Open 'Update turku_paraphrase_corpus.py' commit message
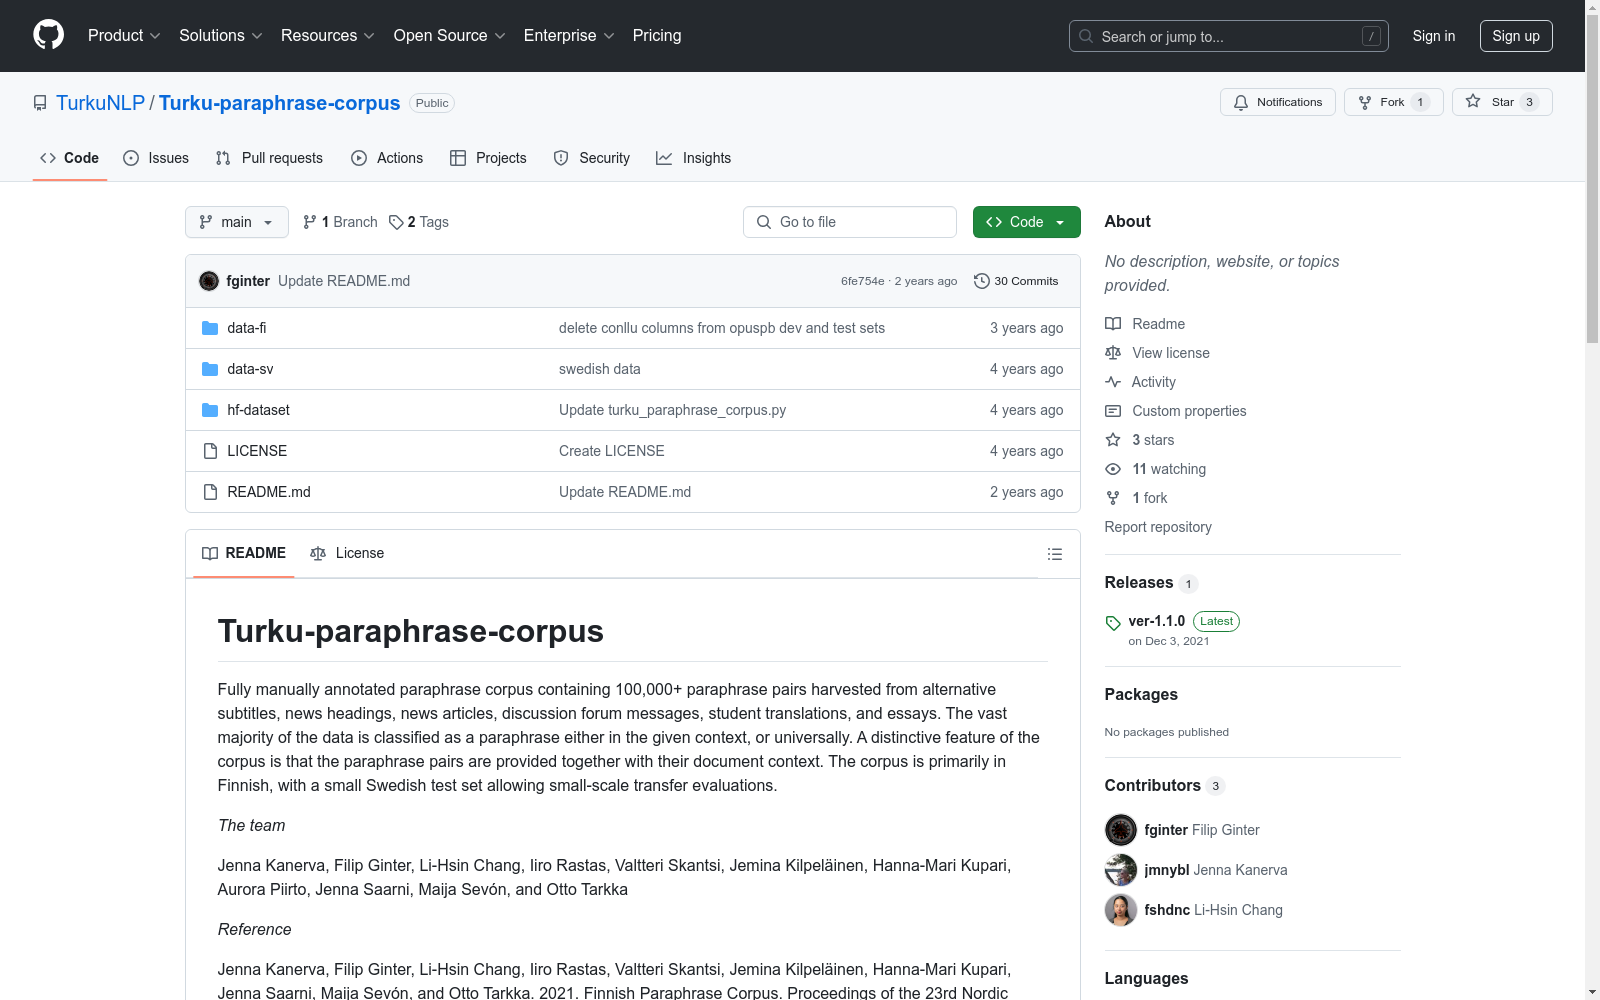 [673, 410]
